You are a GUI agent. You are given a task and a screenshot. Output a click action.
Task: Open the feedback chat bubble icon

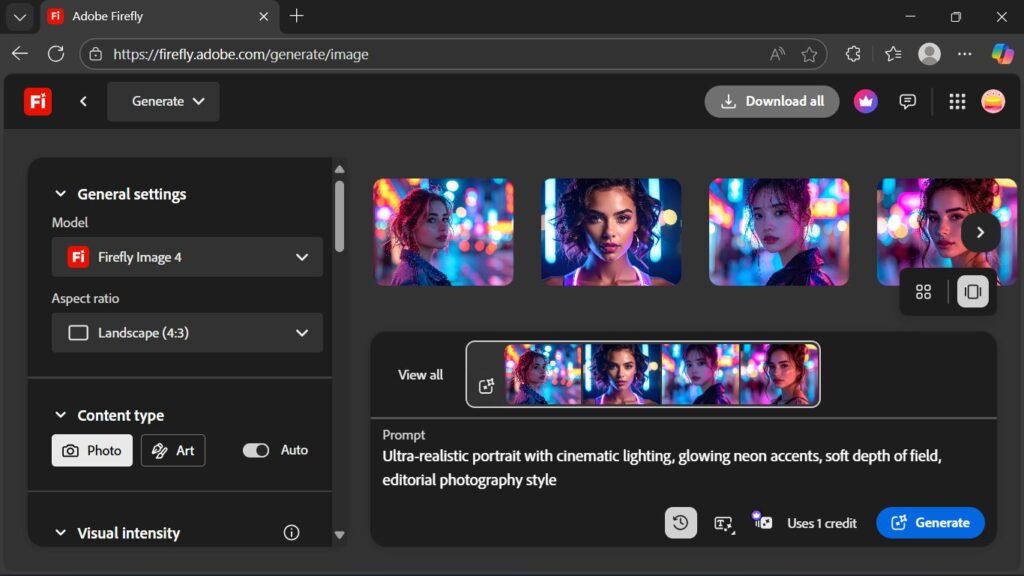[x=907, y=101]
